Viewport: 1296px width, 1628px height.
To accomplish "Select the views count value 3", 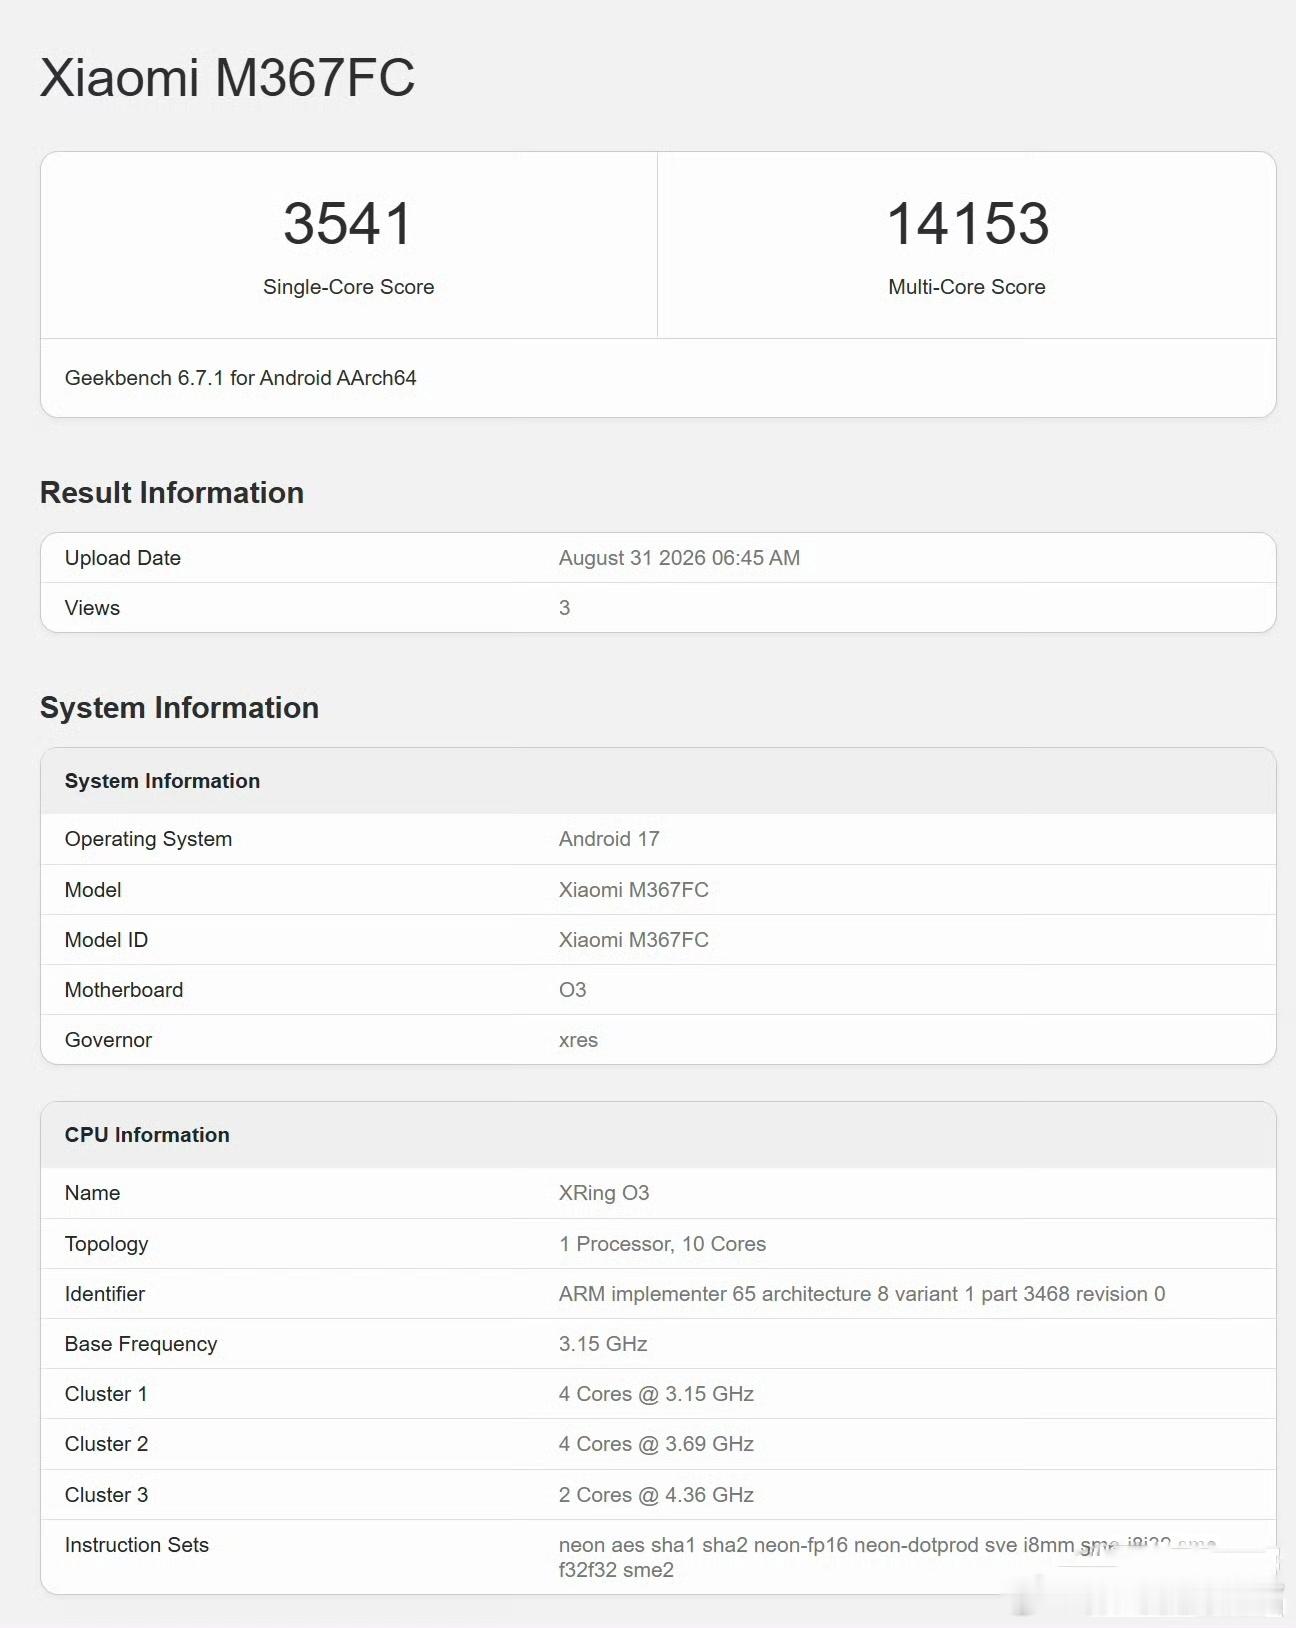I will tap(564, 608).
